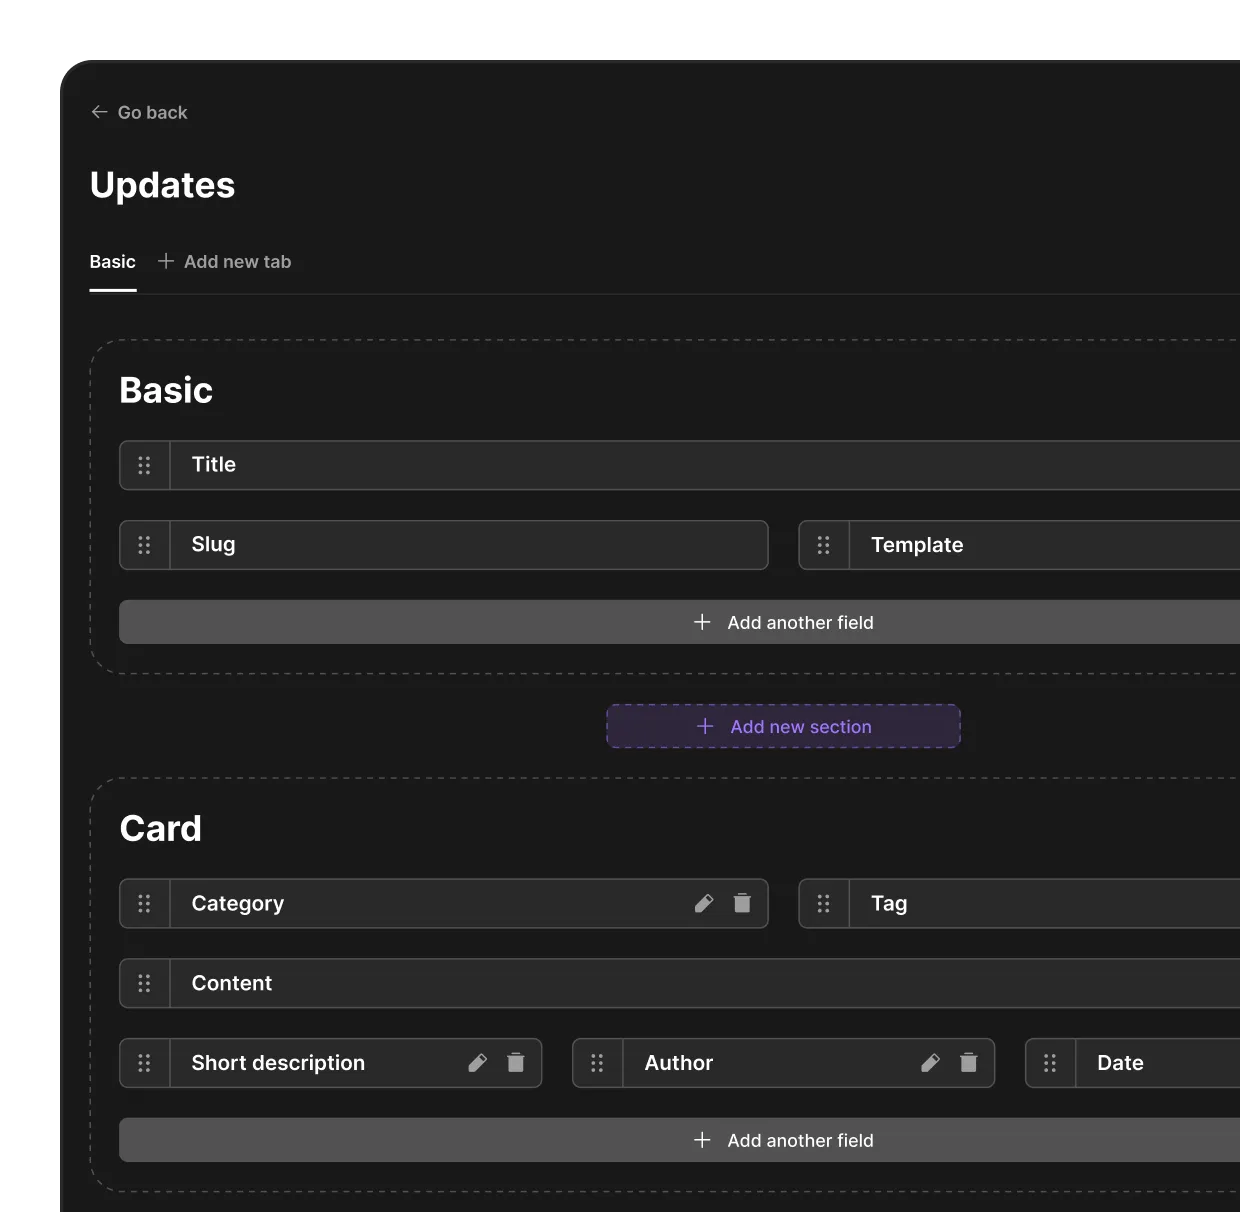1240x1212 pixels.
Task: Click Add new tab label
Action: 237,262
